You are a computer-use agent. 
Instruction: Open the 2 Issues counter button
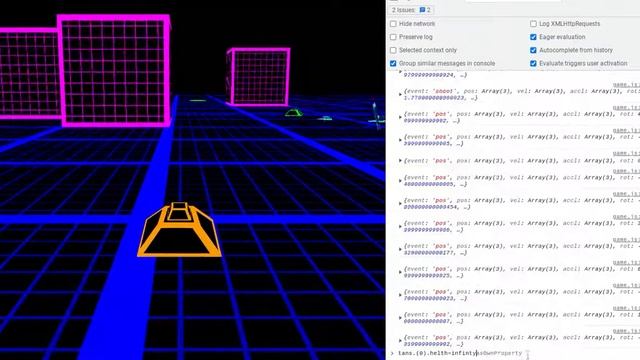(x=411, y=10)
